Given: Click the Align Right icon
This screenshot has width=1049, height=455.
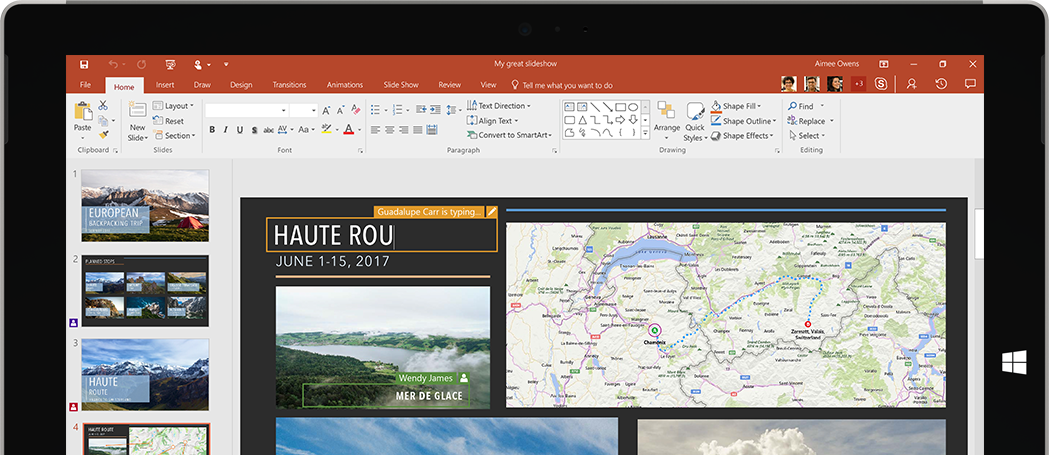Looking at the screenshot, I should 403,130.
